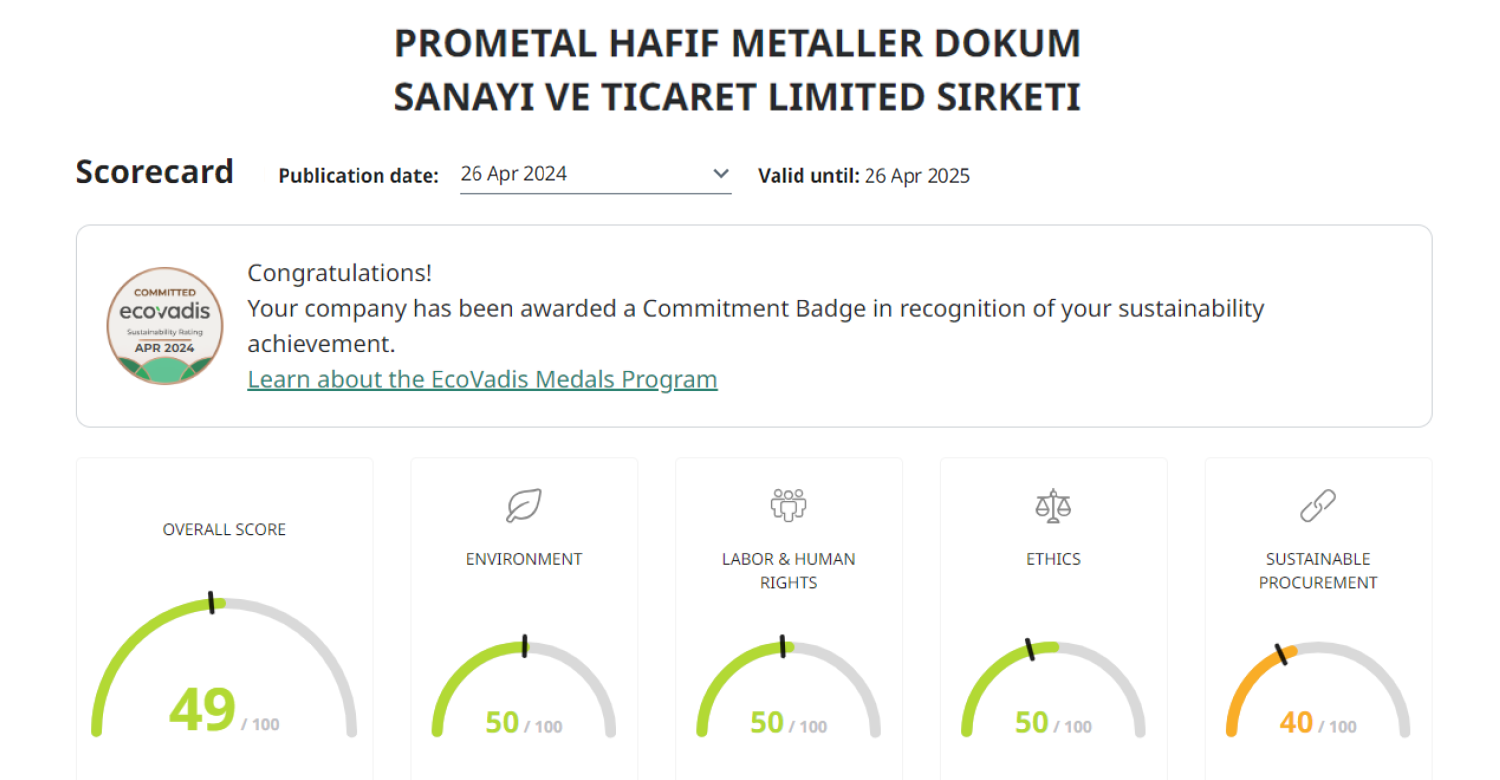Click the Environment leaf icon
The image size is (1500, 780).
point(523,506)
